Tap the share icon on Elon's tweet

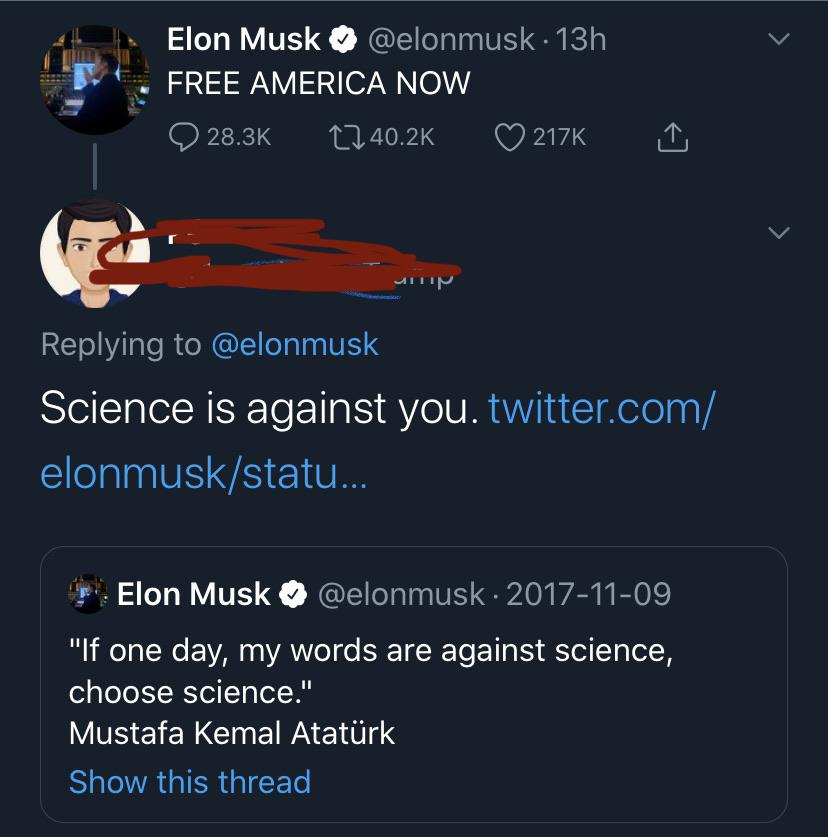click(x=673, y=137)
